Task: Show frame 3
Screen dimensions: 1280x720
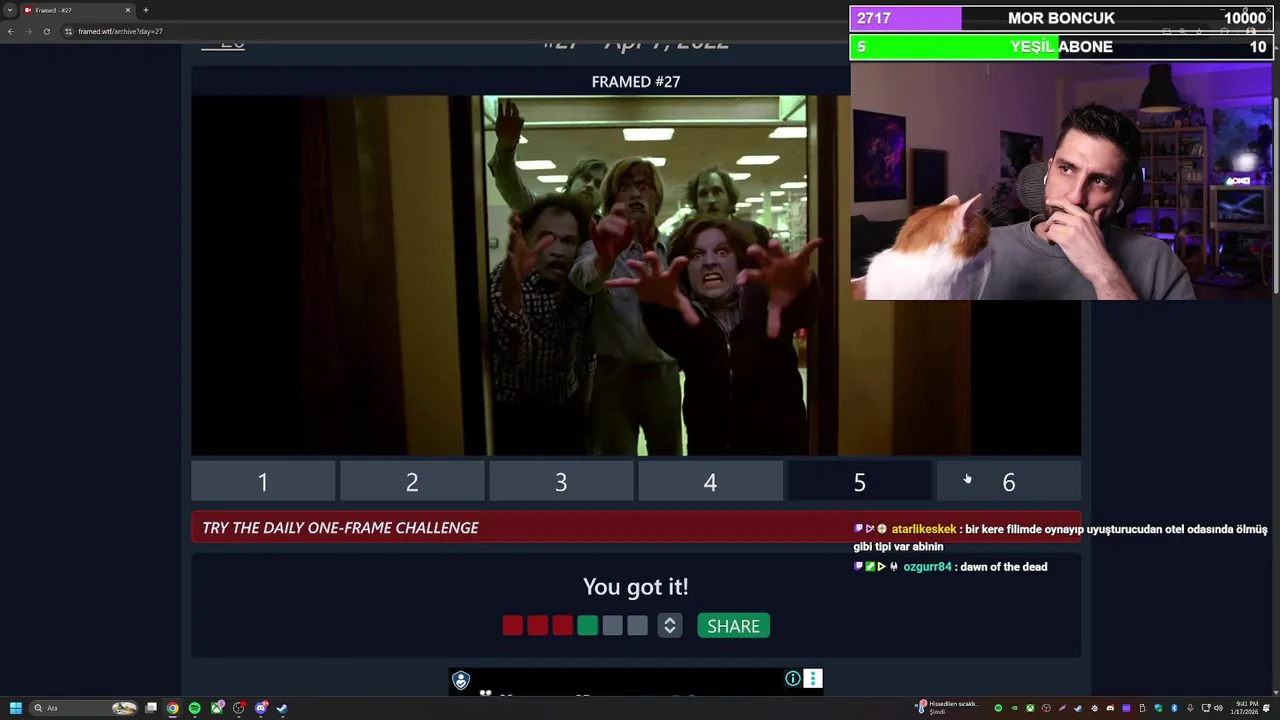Action: tap(561, 482)
